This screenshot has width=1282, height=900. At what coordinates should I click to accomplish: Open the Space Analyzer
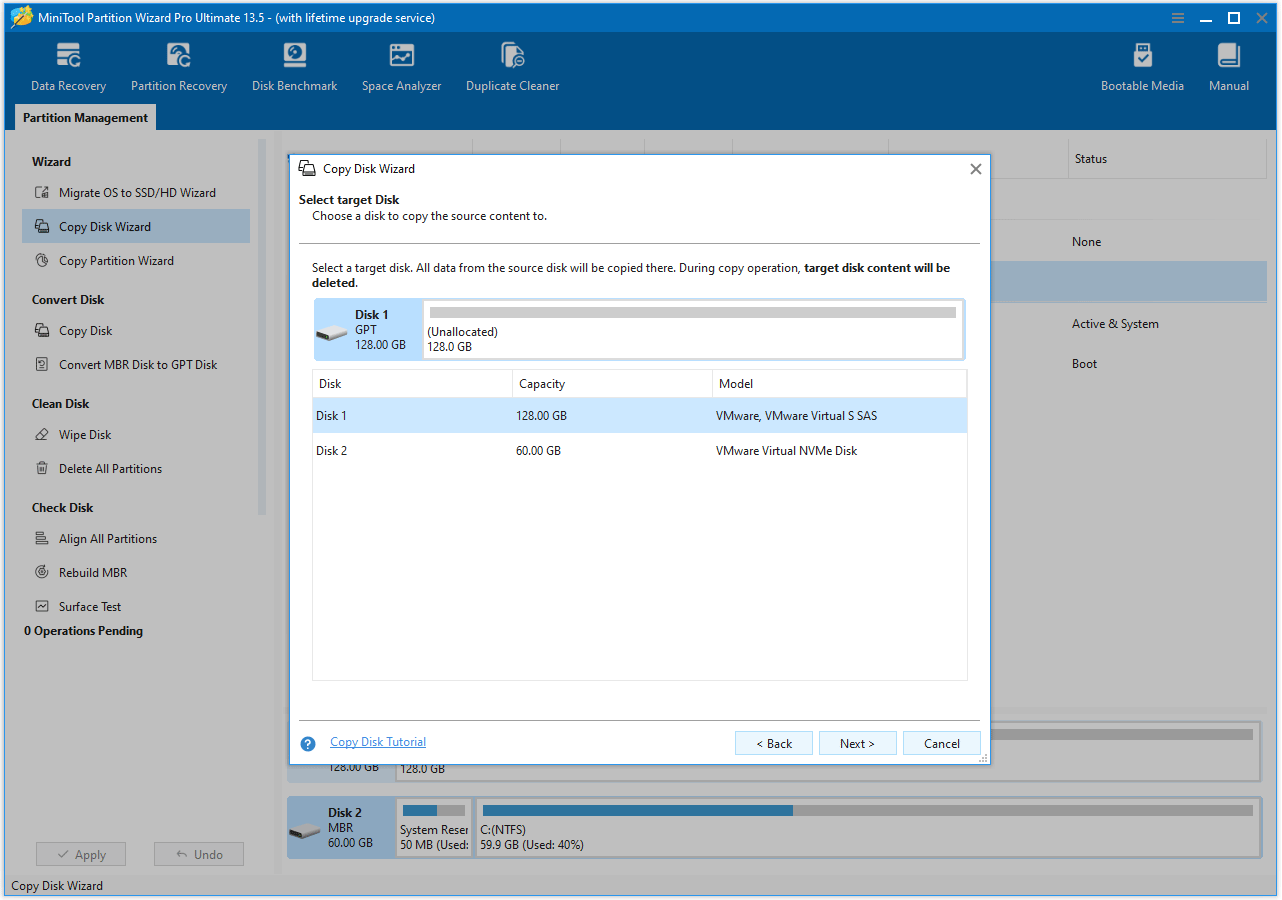click(x=401, y=66)
